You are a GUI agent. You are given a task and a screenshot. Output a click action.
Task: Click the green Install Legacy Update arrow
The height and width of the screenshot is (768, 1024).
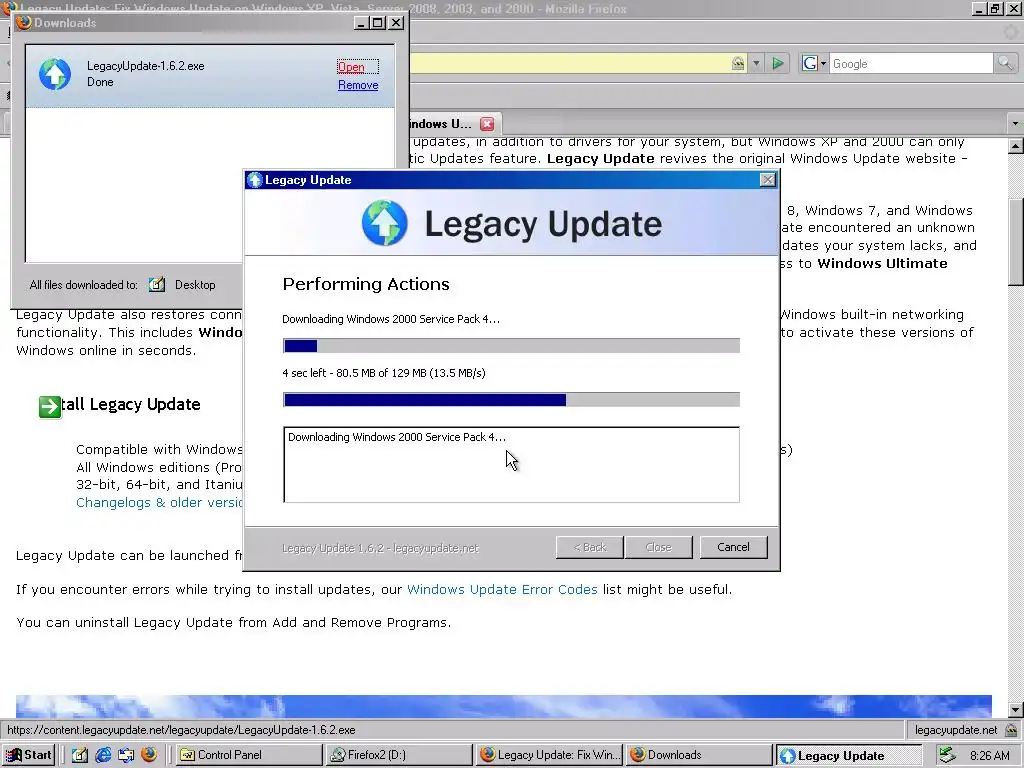pyautogui.click(x=50, y=406)
